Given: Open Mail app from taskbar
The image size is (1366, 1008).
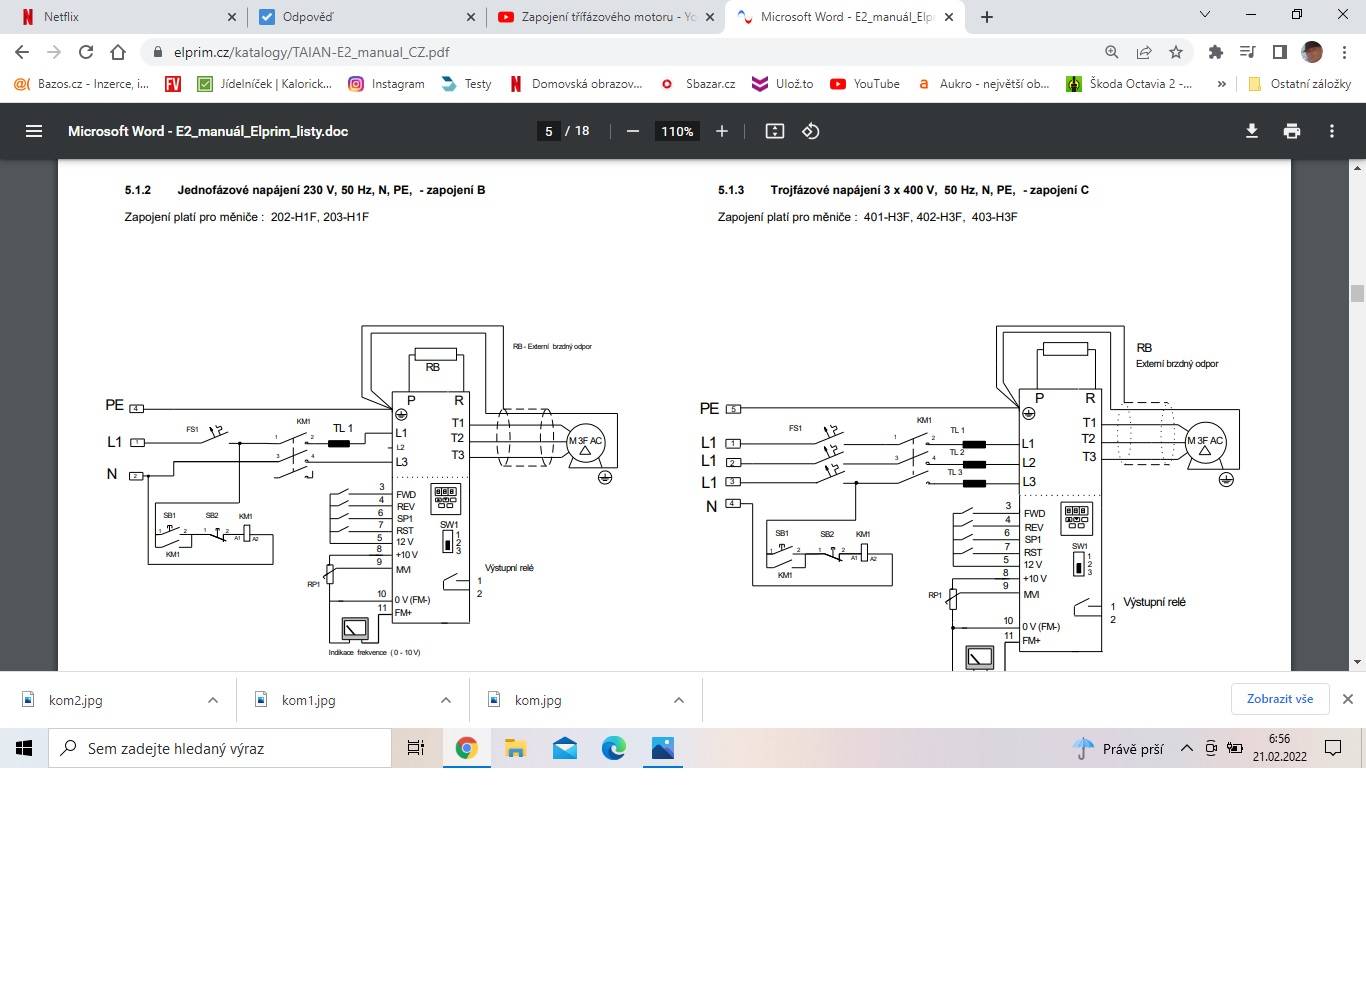Looking at the screenshot, I should click(x=564, y=748).
